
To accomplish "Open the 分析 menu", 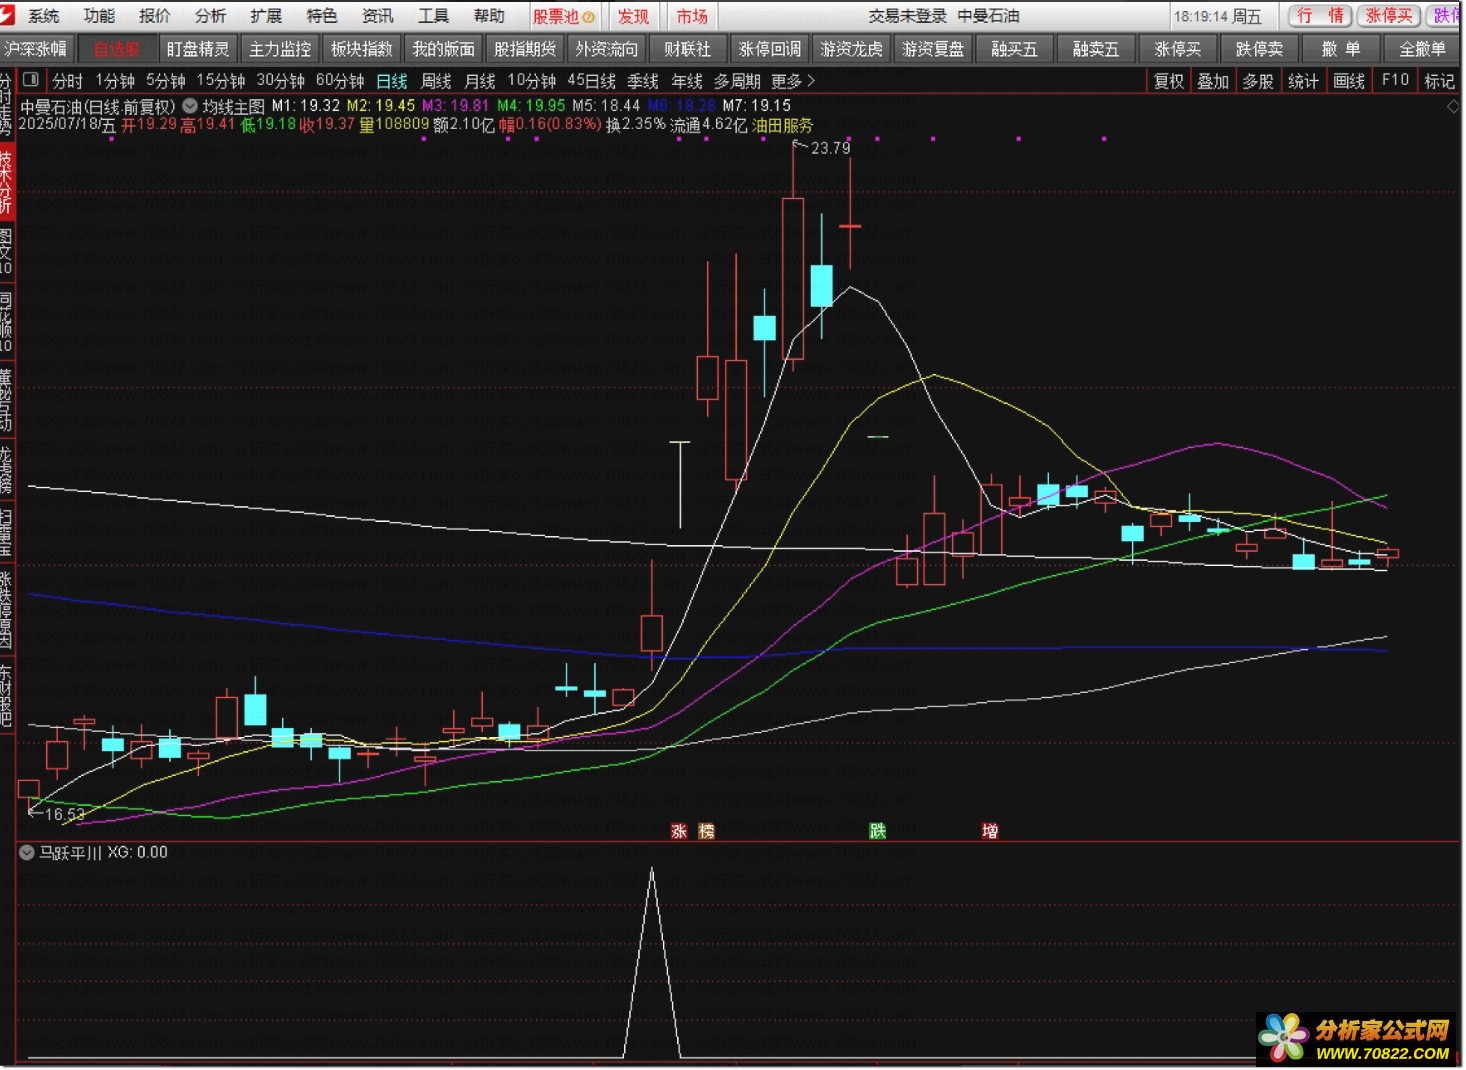I will (211, 16).
